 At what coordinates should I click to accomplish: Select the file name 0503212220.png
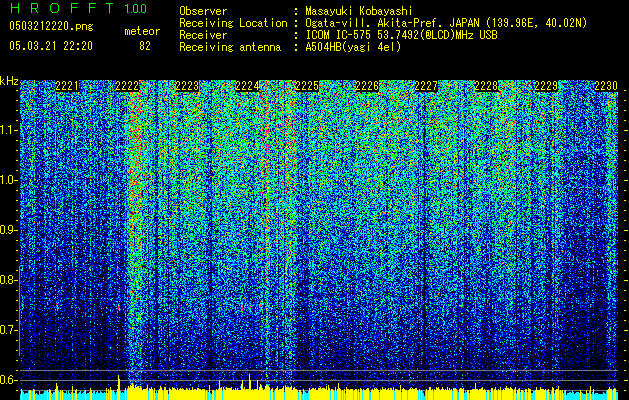51,26
